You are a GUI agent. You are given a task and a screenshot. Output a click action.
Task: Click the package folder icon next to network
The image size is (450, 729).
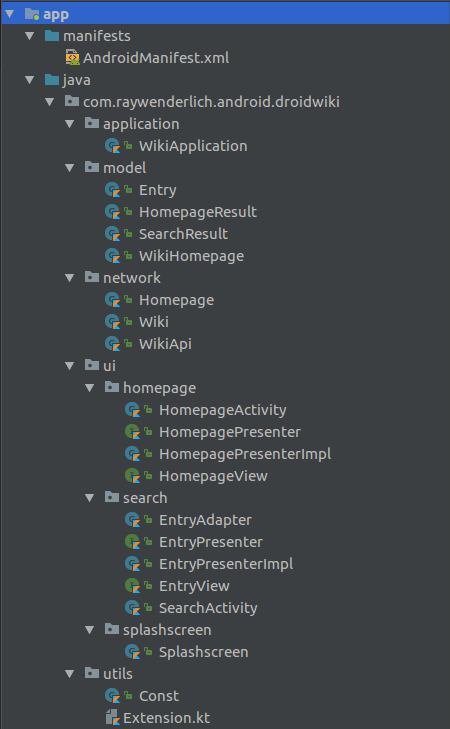click(92, 278)
